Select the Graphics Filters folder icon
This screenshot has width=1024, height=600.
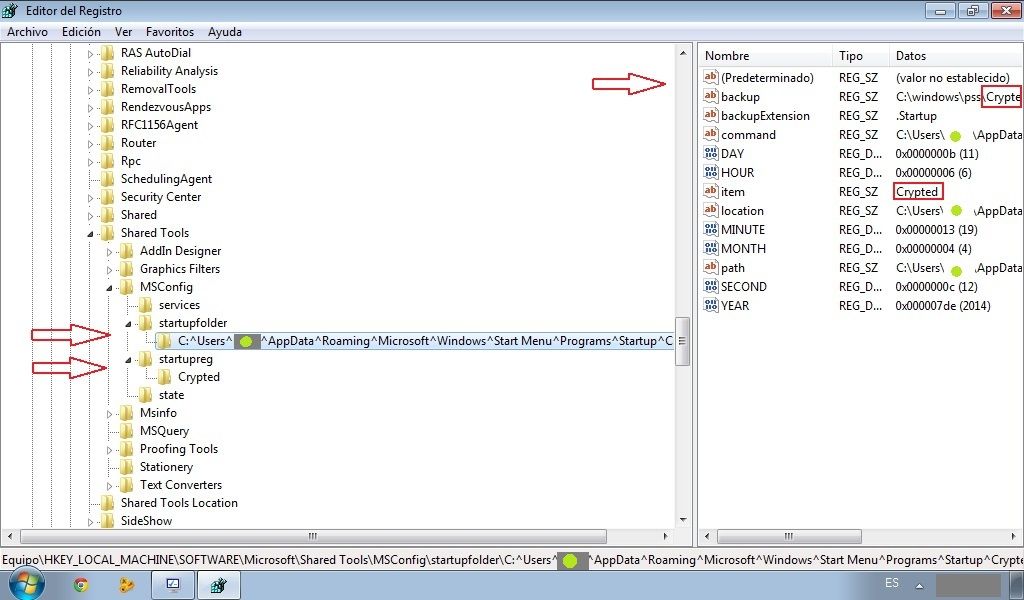click(x=126, y=268)
